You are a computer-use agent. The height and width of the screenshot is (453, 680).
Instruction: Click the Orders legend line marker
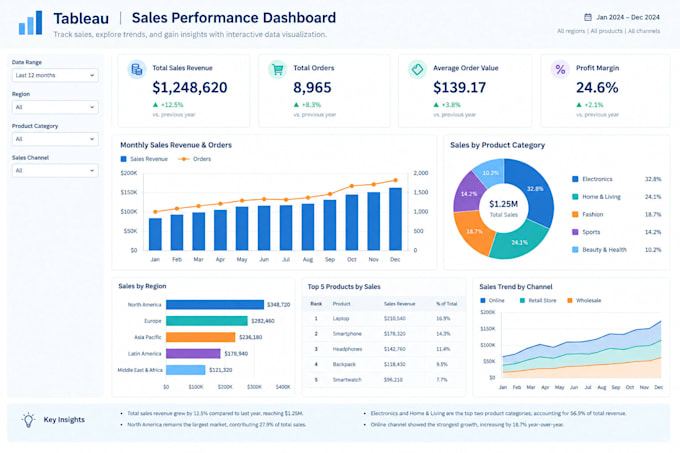click(184, 159)
